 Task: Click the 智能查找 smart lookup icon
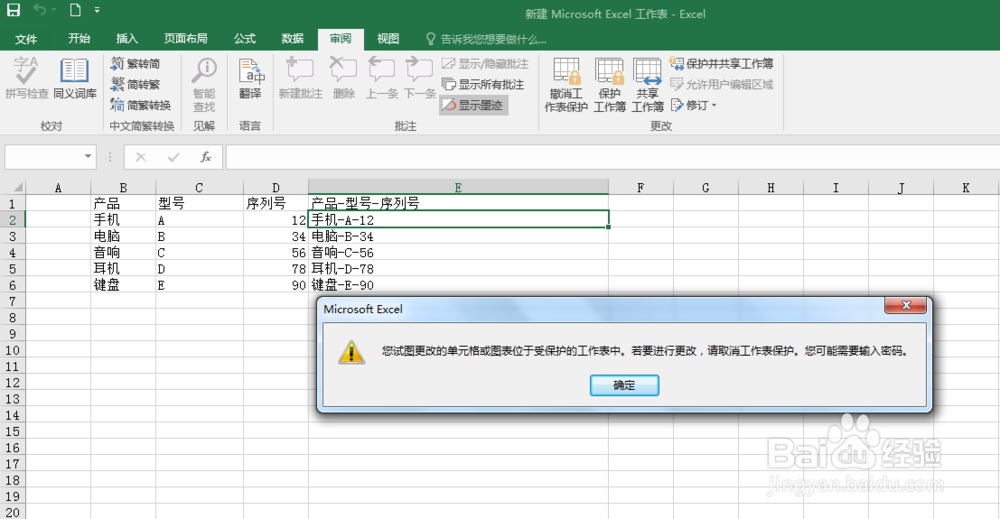pos(204,84)
